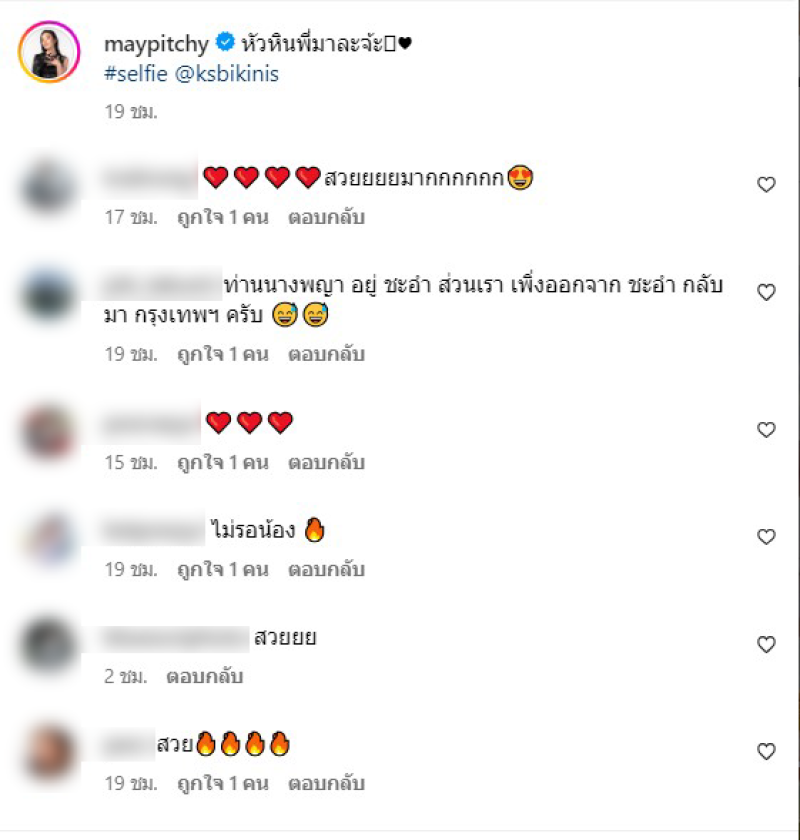Like the ชะอำ กรุงเทพฯ comment heart

pos(766,292)
